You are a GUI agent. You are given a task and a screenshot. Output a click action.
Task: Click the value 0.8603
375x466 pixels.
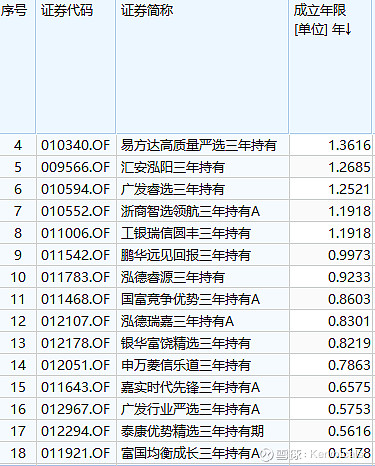[349, 299]
